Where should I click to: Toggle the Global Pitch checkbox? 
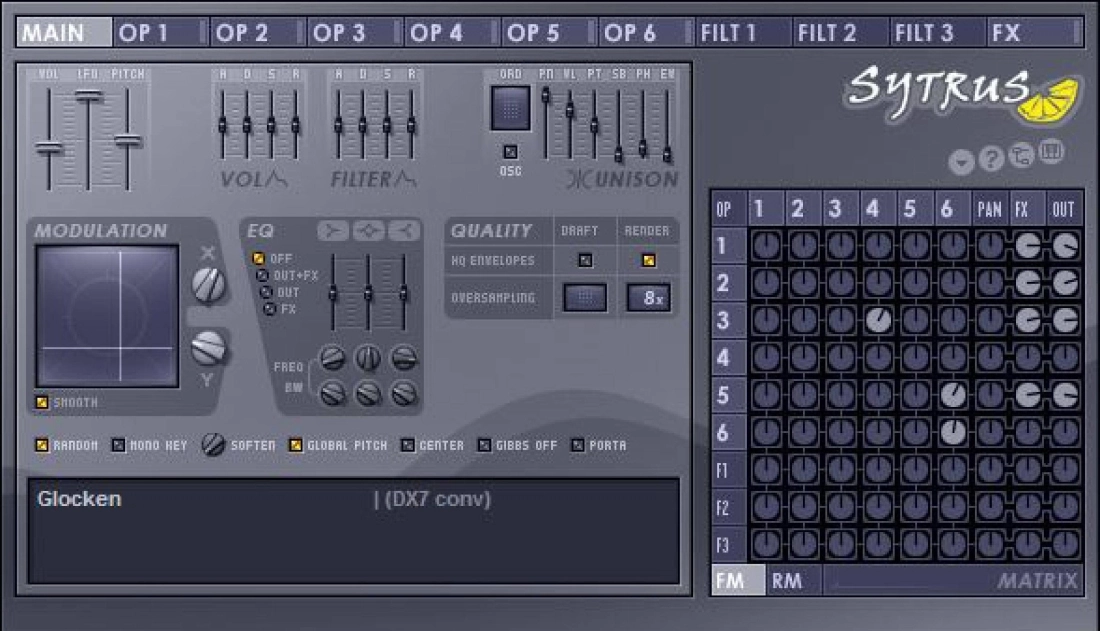tap(296, 445)
